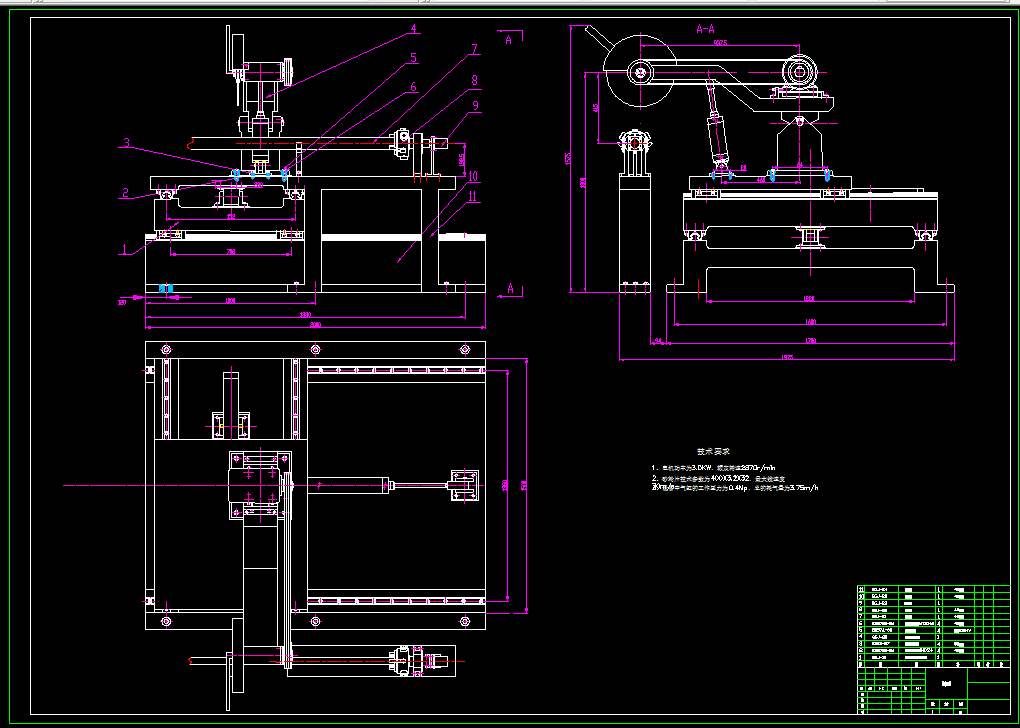Select technical note 2 mentioning 400X3.2X32
The height and width of the screenshot is (728, 1020).
pyautogui.click(x=720, y=478)
